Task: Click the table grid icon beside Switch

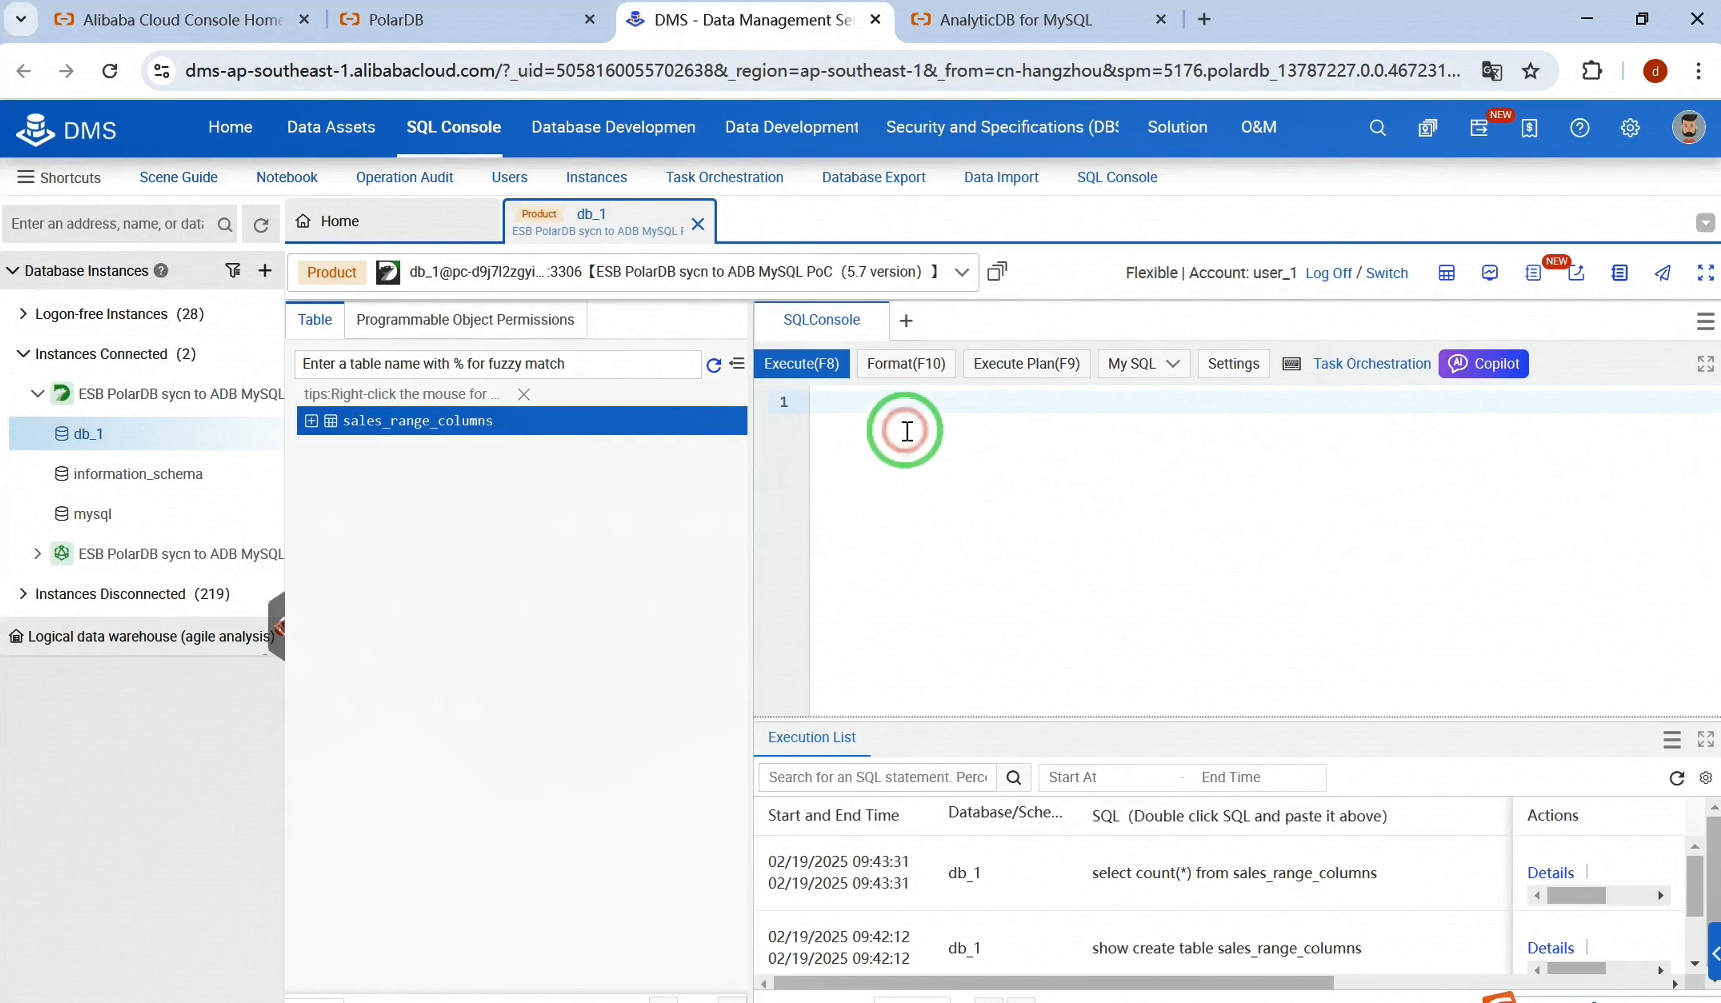Action: pyautogui.click(x=1446, y=273)
